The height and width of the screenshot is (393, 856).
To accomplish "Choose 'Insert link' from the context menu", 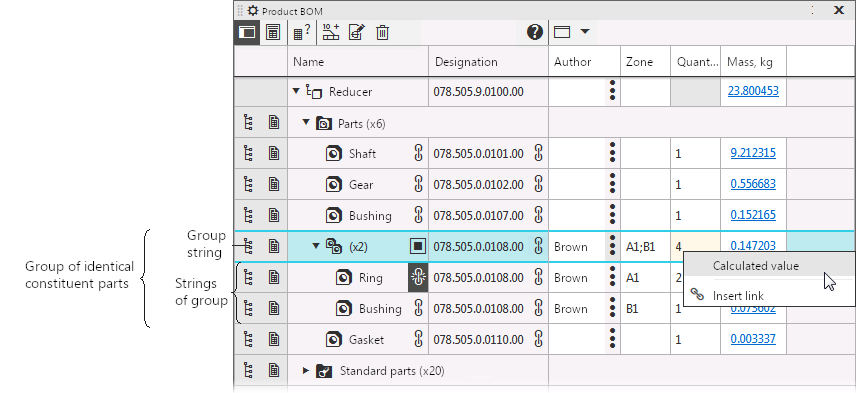I will pos(769,296).
